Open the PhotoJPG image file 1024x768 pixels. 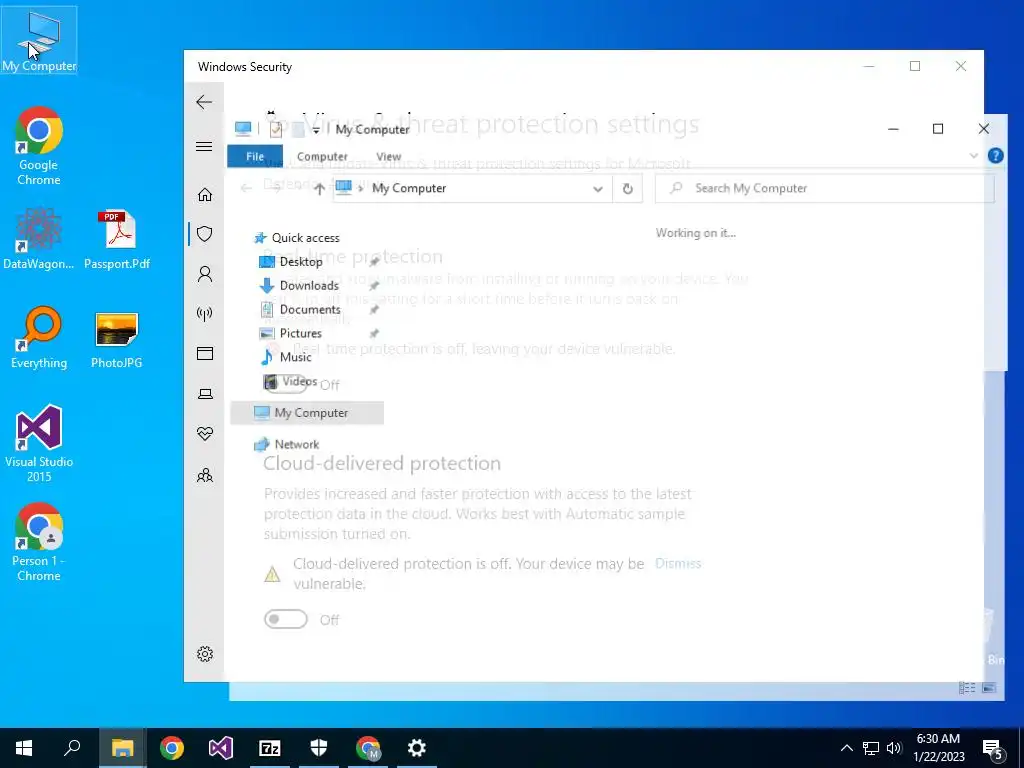[x=117, y=338]
